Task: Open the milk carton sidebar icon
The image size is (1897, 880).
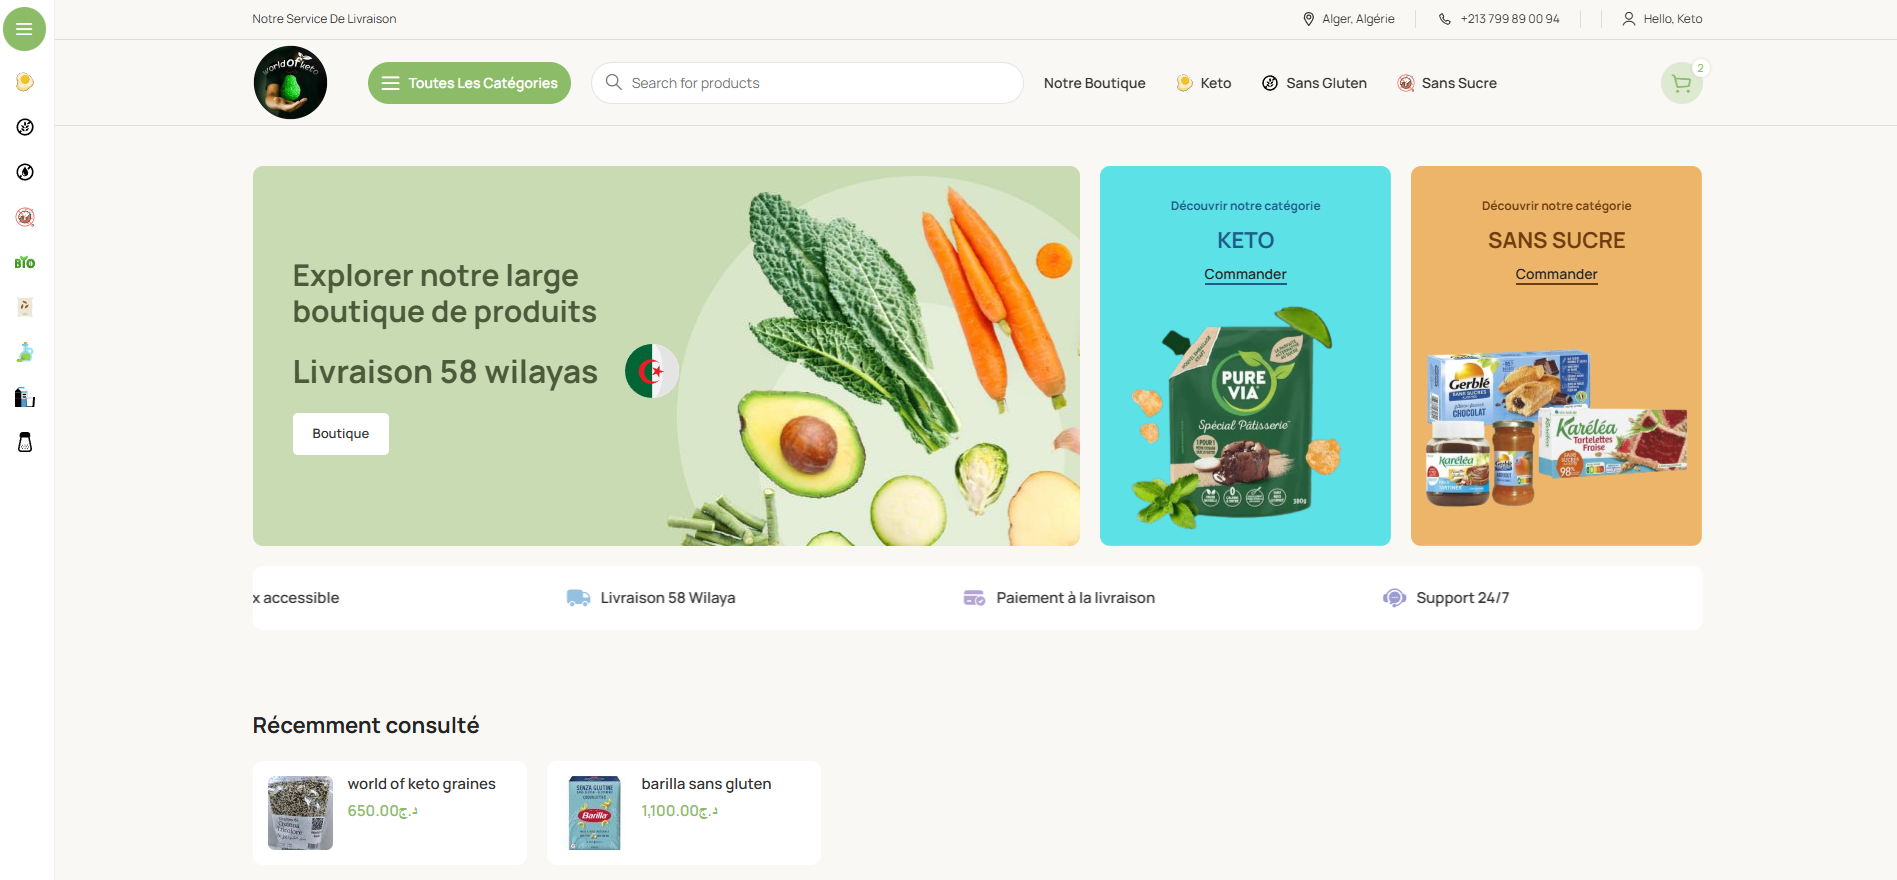Action: (x=25, y=397)
